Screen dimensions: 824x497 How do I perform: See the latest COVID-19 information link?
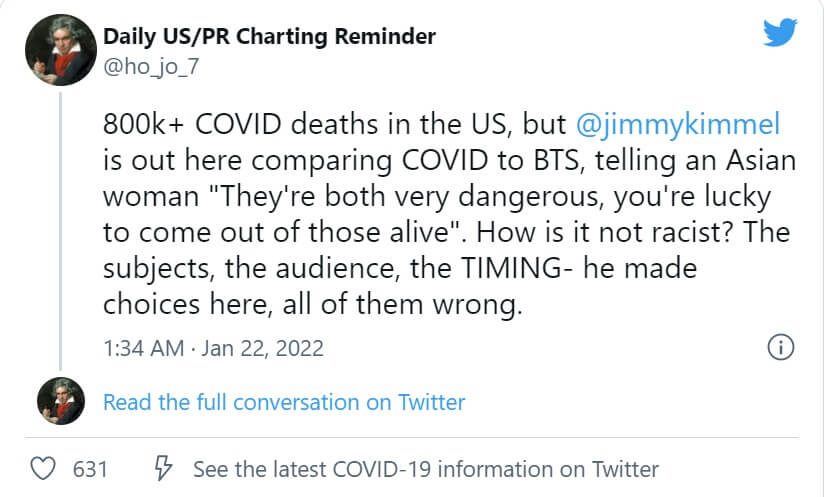pyautogui.click(x=425, y=468)
